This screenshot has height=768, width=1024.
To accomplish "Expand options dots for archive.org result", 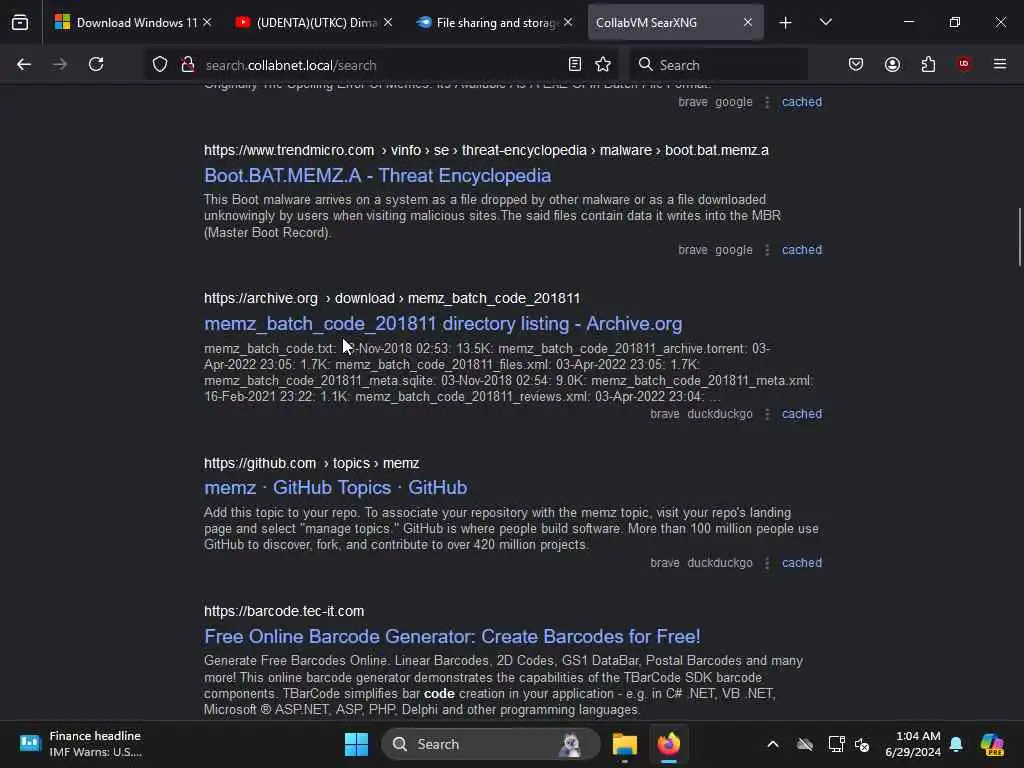I will point(767,414).
